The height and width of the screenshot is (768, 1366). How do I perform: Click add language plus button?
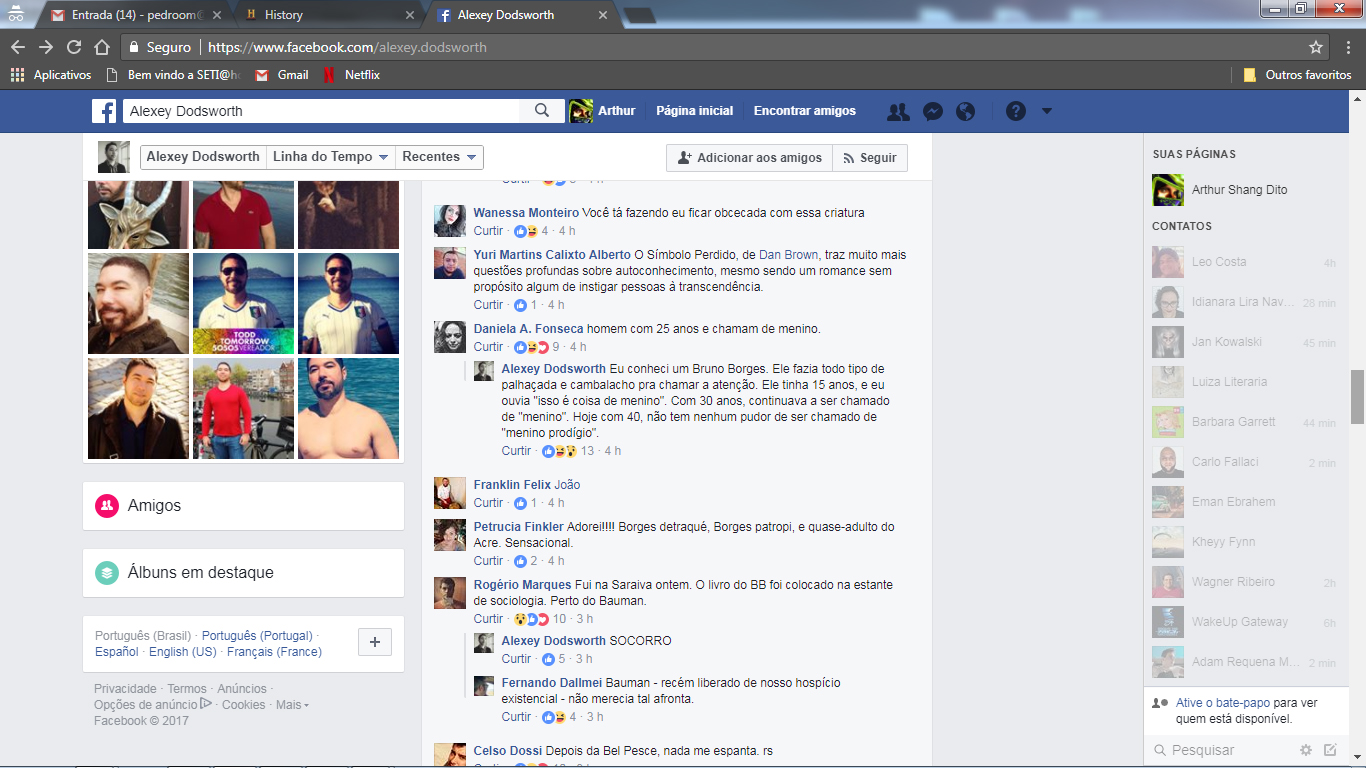point(375,642)
